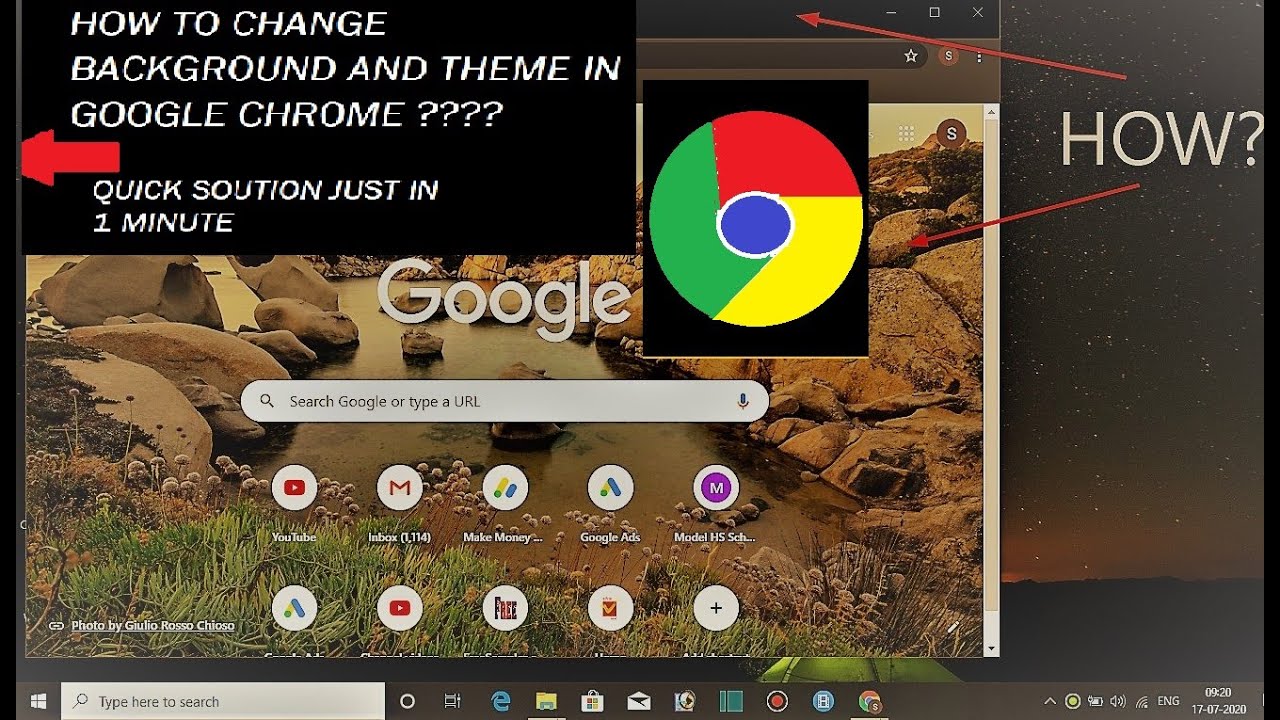Click the scrollbar down arrow in Chrome
This screenshot has width=1280, height=720.
click(992, 649)
